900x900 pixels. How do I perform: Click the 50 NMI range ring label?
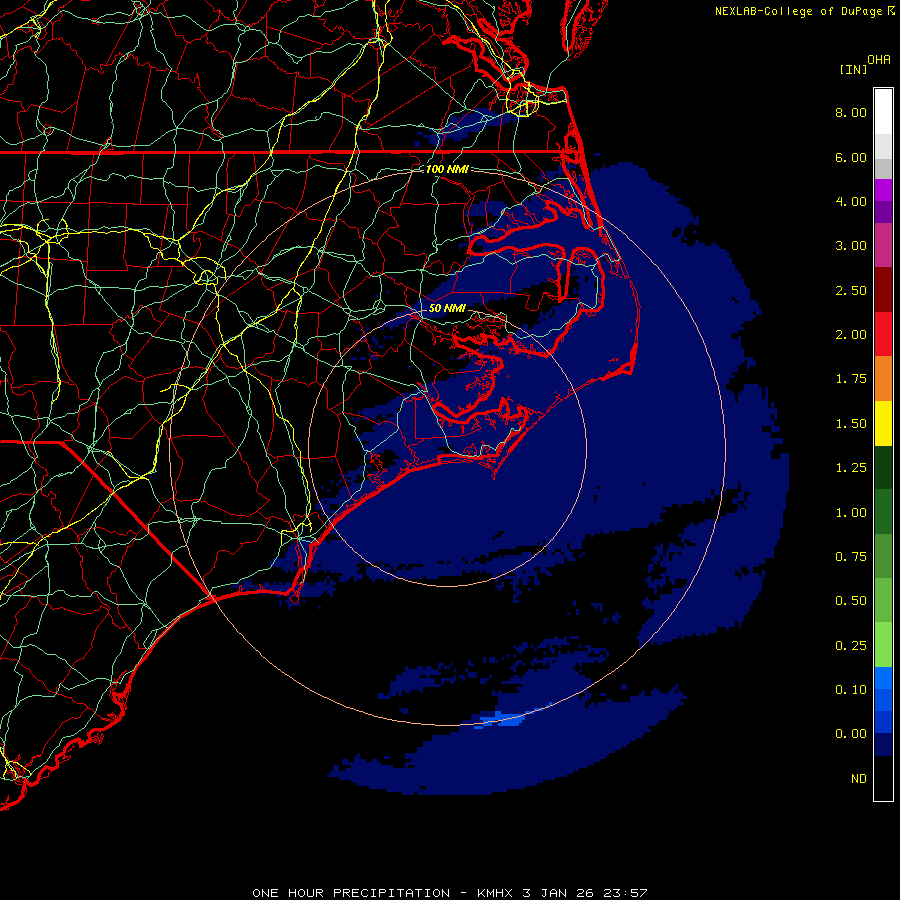coord(447,308)
